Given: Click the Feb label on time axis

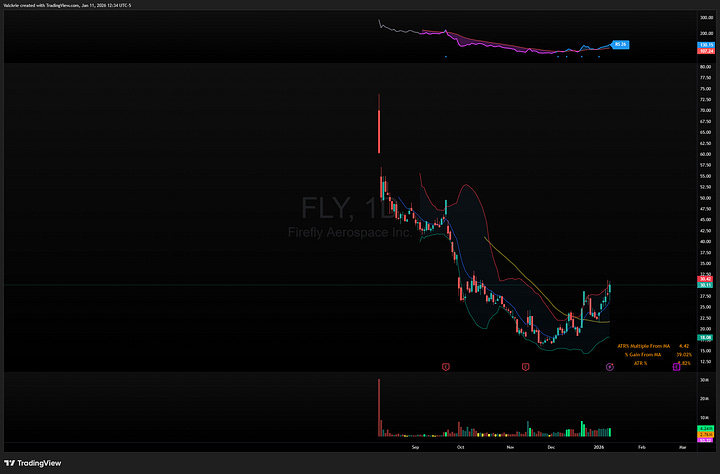Looking at the screenshot, I should point(641,447).
